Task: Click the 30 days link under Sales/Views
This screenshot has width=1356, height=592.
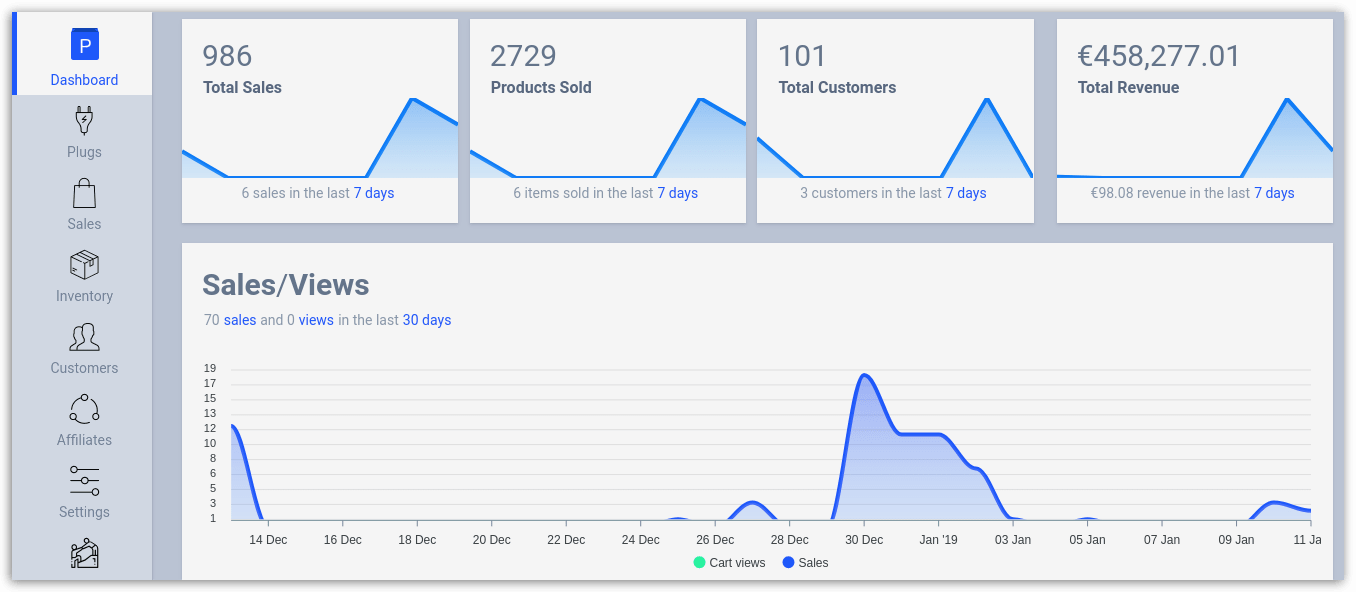Action: 427,319
